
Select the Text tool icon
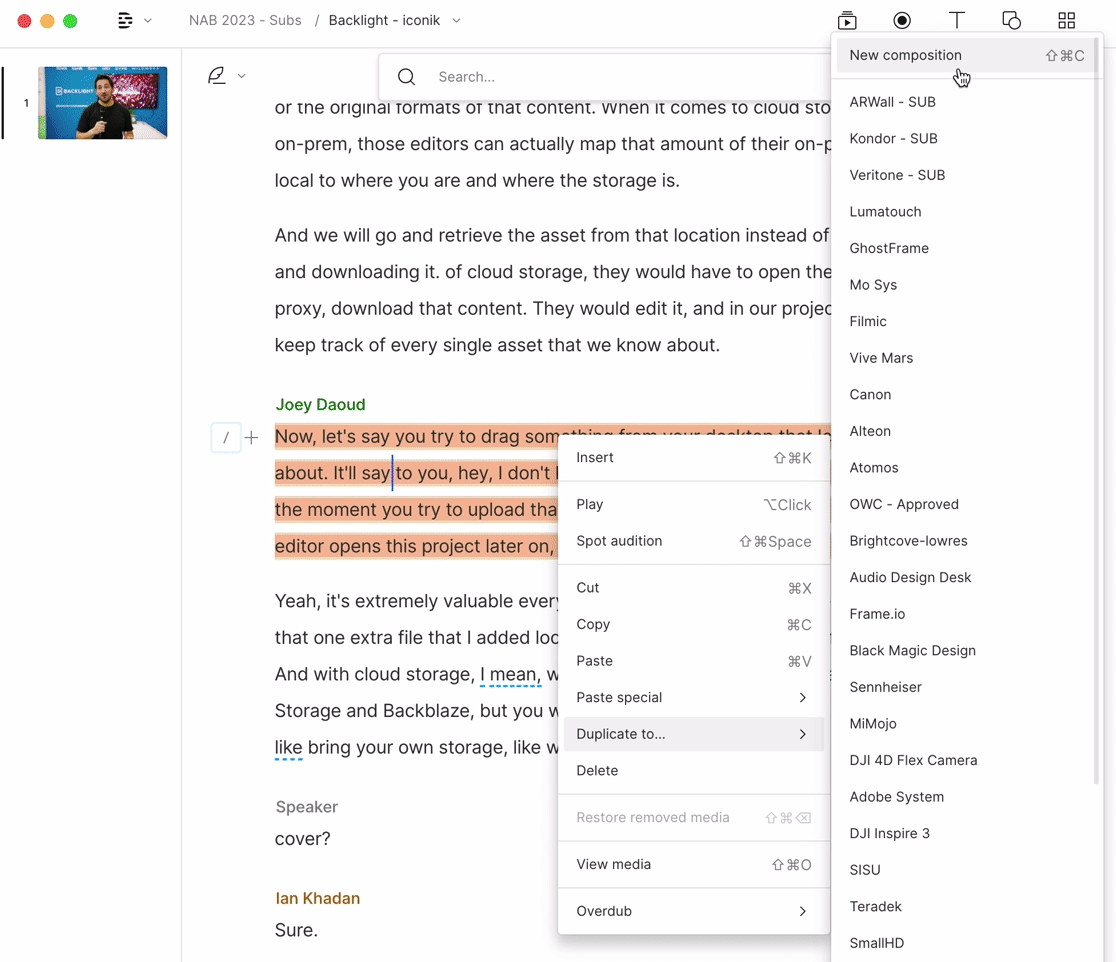957,21
